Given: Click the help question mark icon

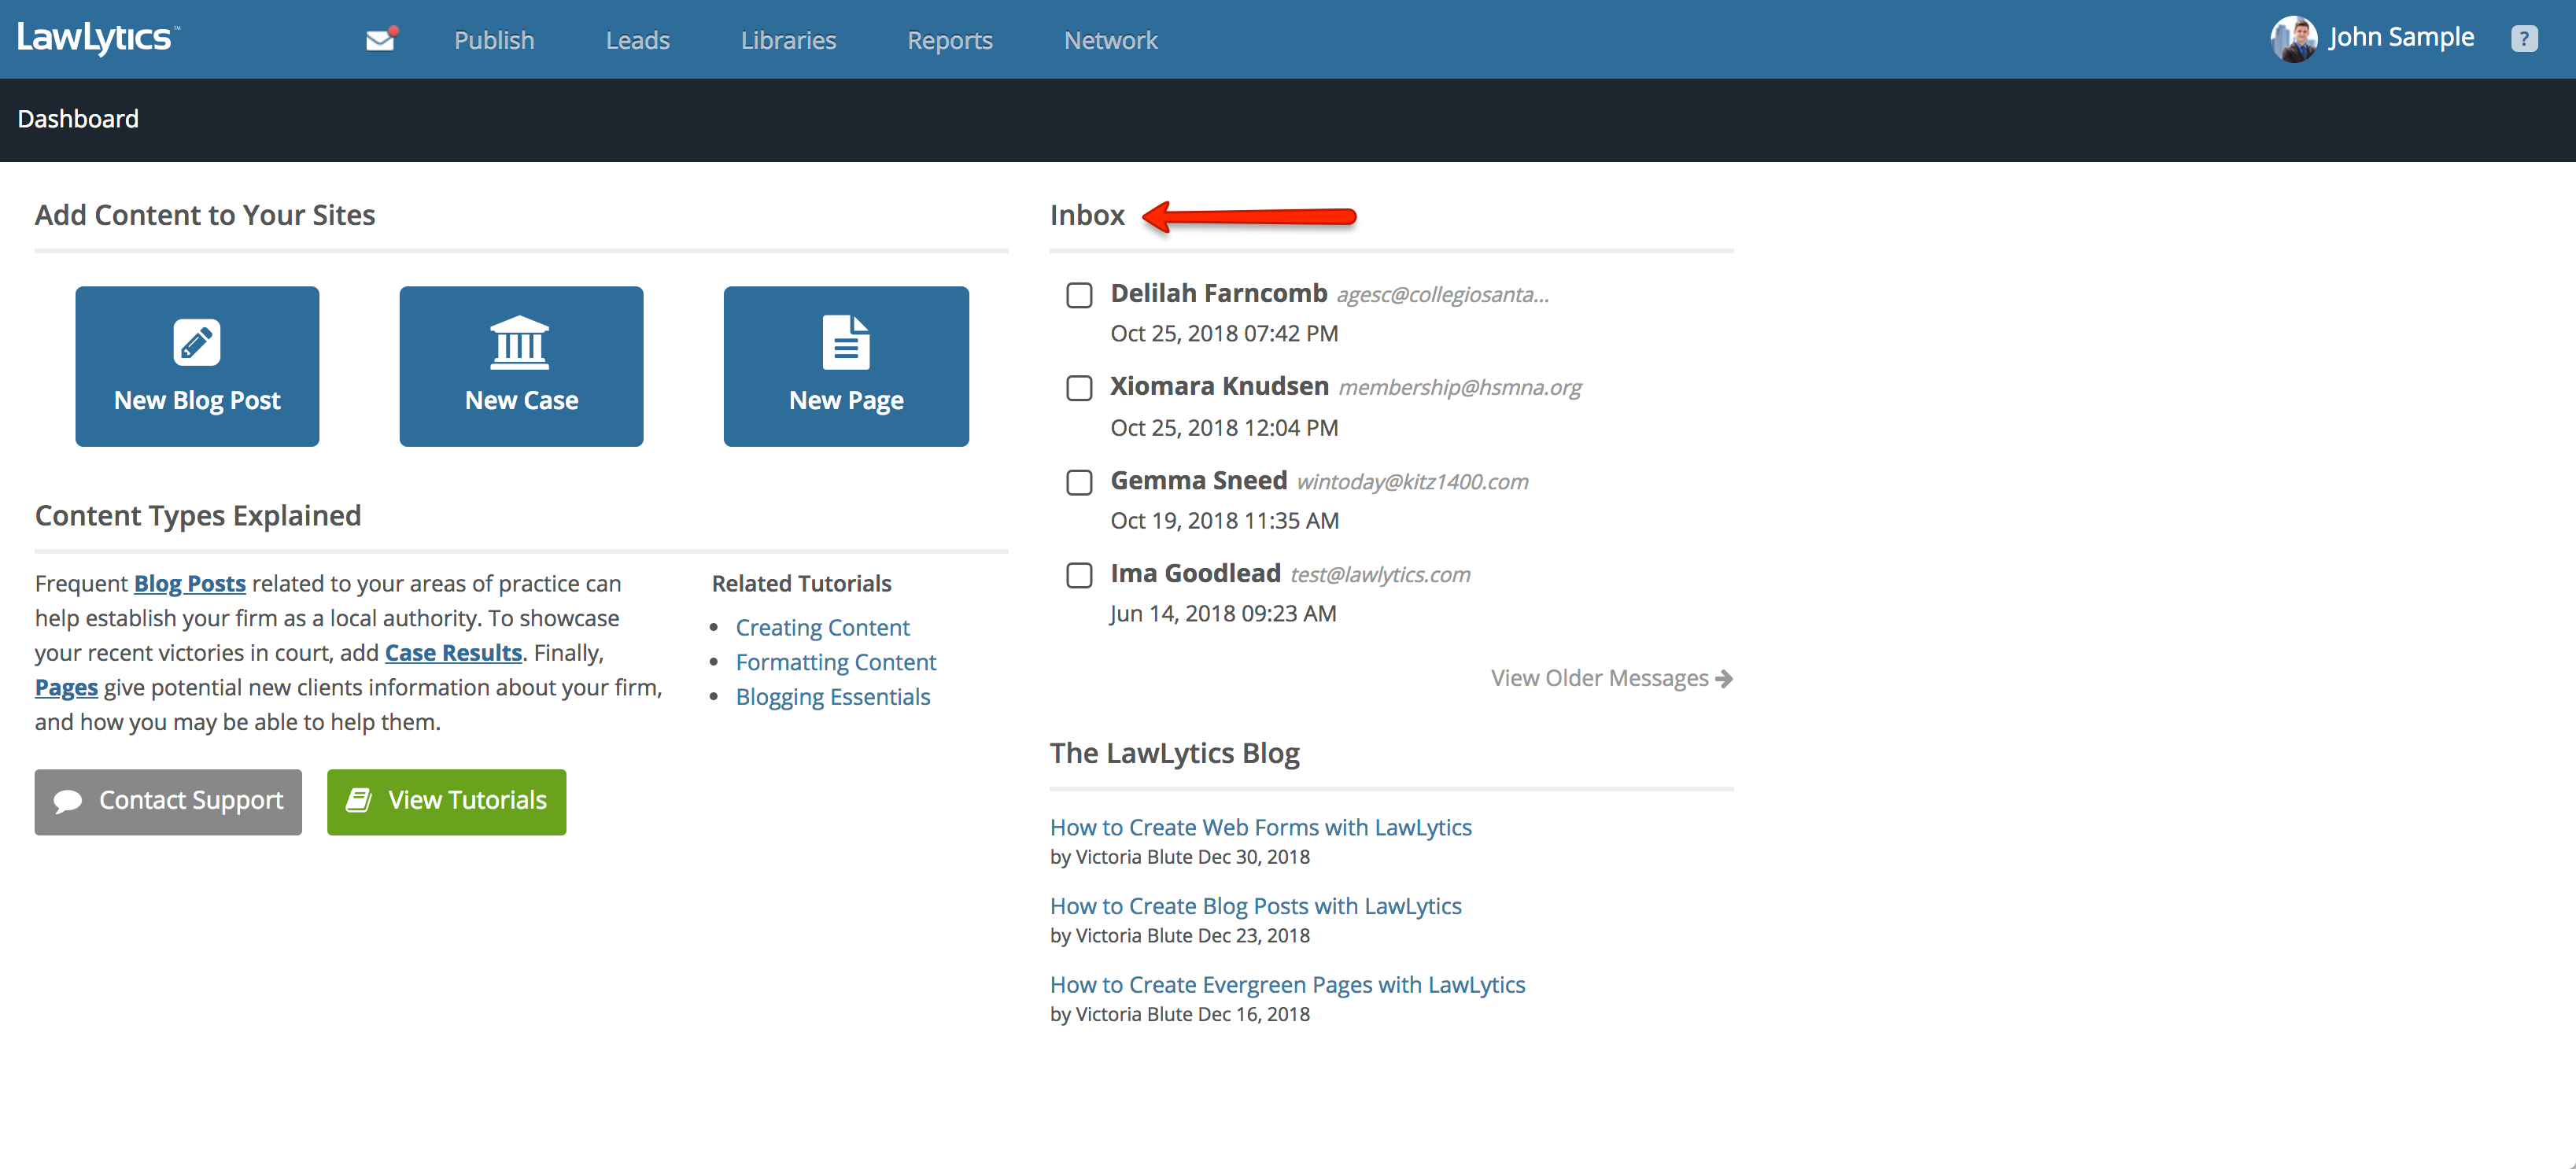Looking at the screenshot, I should click(x=2523, y=39).
